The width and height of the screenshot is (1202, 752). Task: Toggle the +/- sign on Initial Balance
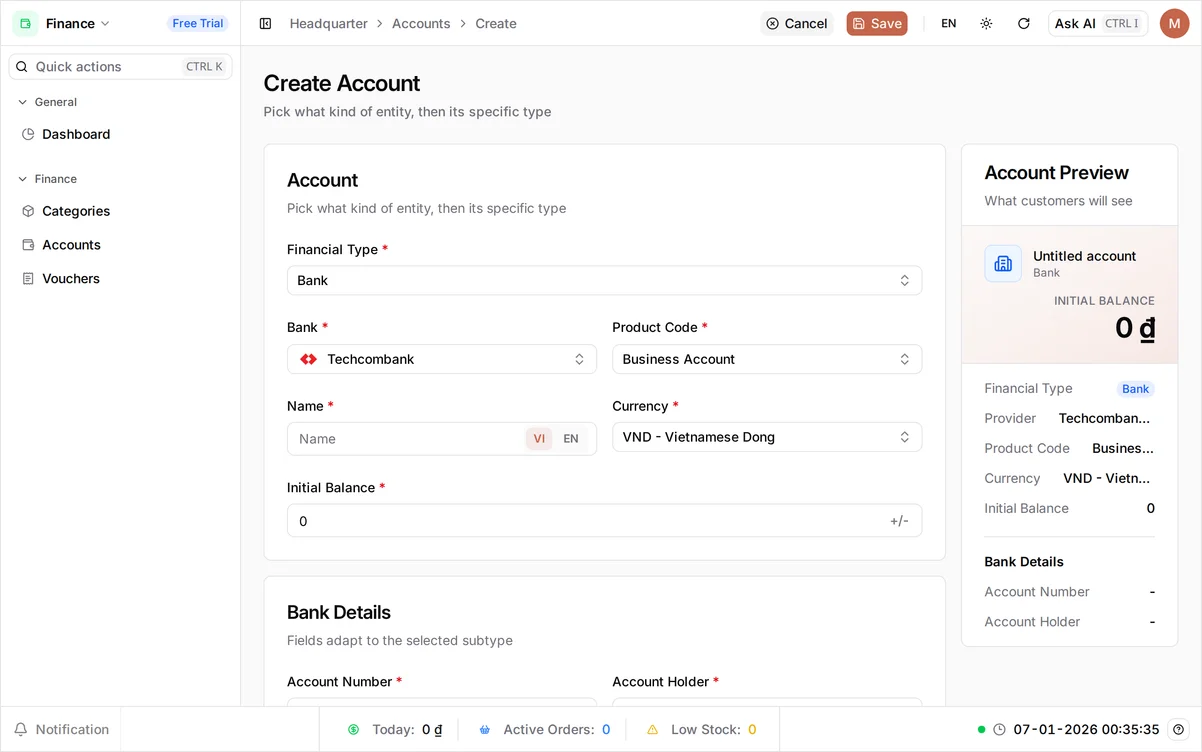coord(899,521)
